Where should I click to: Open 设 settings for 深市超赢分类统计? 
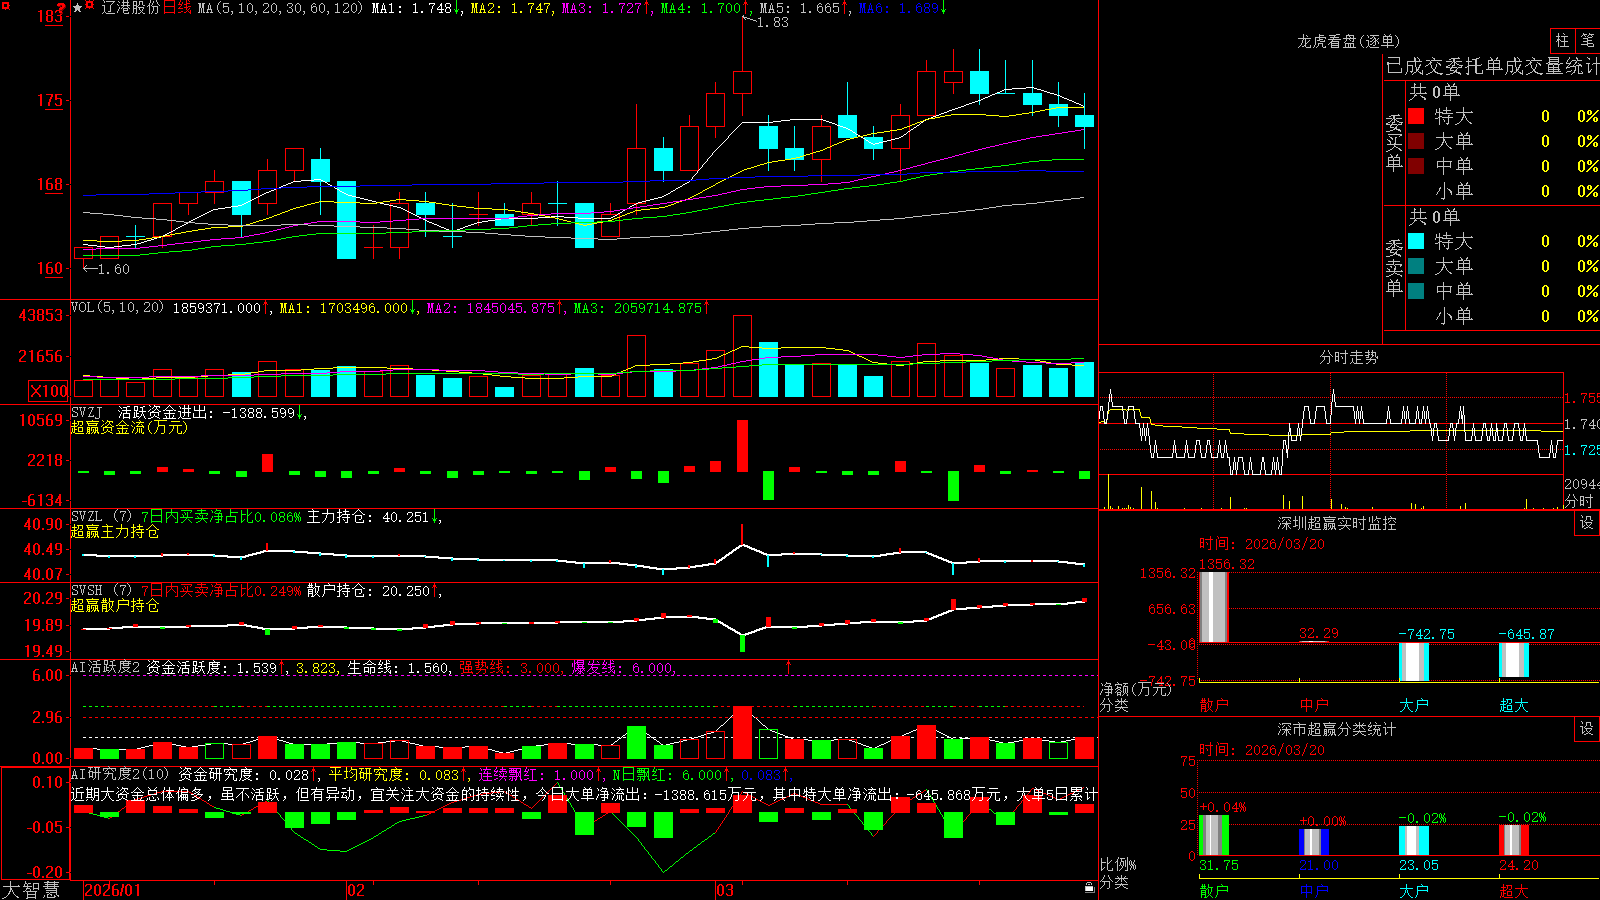tap(1587, 729)
